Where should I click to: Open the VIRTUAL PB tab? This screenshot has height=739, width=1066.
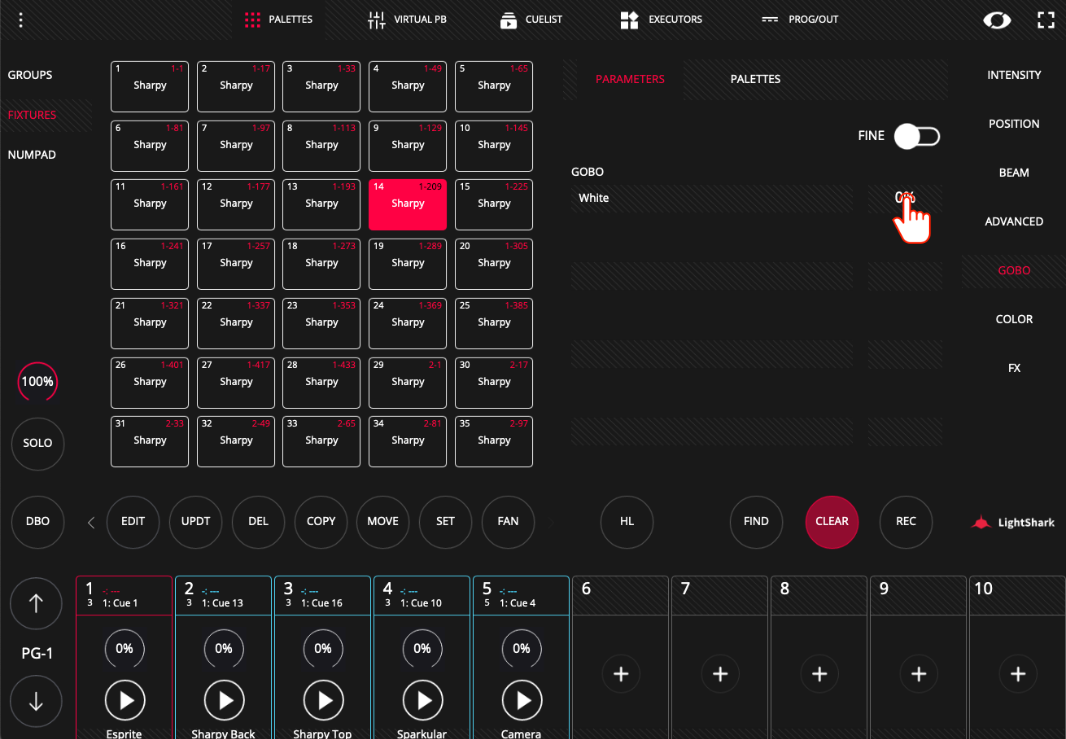[x=407, y=20]
